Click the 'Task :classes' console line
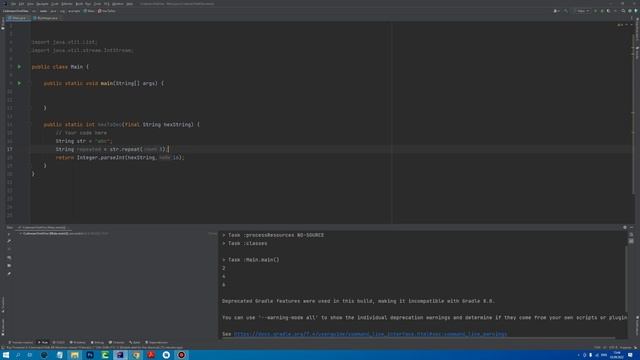Screen dimensions: 640x360 (245, 243)
